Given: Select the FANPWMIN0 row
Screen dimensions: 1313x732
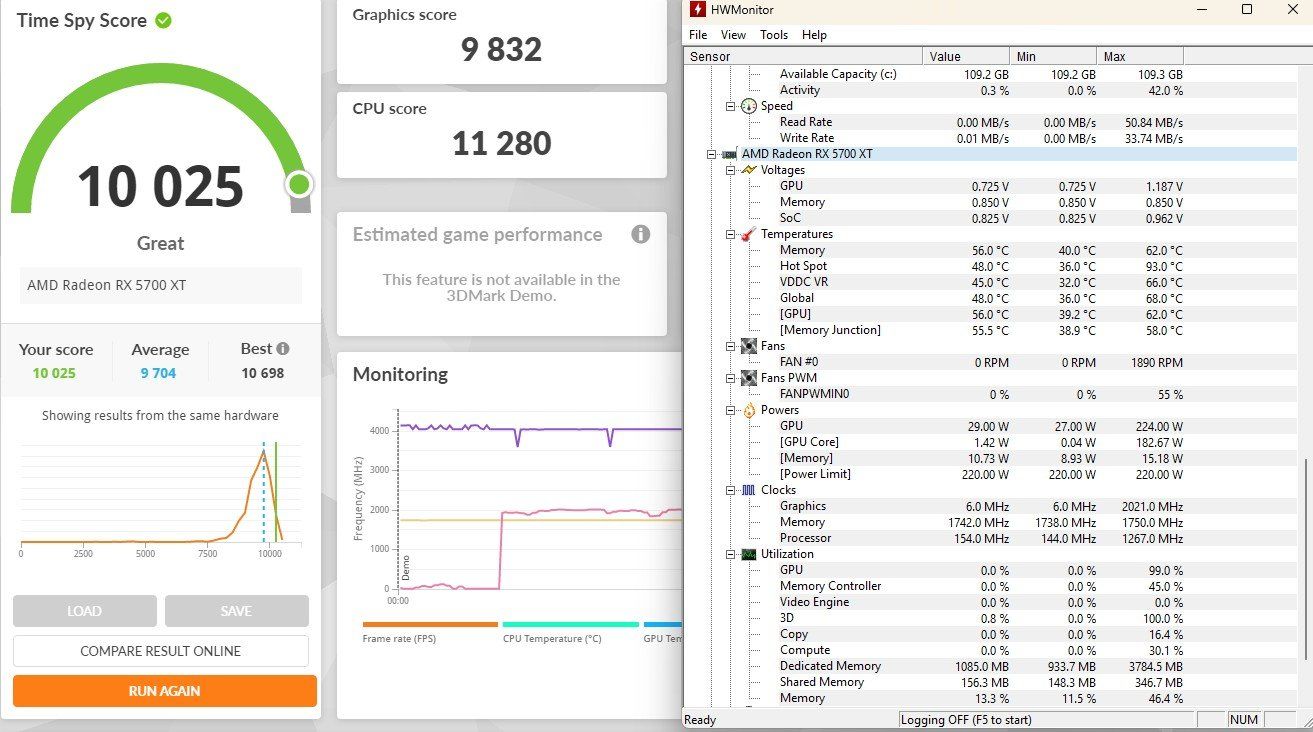Looking at the screenshot, I should click(990, 394).
